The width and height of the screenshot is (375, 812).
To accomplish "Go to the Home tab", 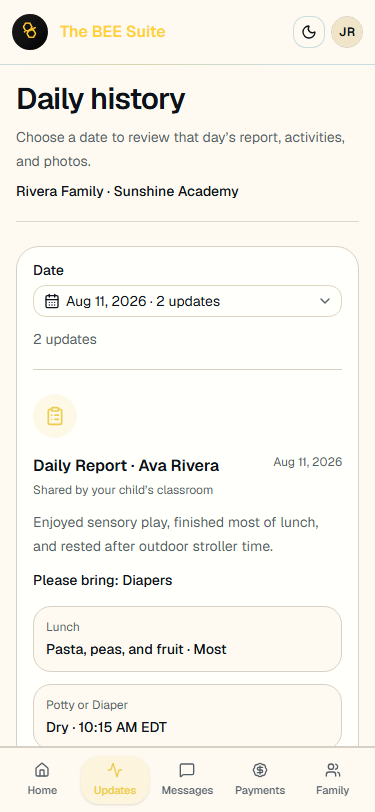I will [42, 779].
